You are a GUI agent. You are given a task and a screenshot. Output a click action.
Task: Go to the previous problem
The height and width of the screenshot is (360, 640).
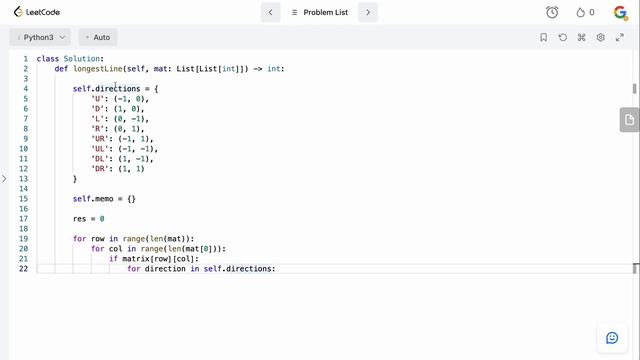[270, 13]
